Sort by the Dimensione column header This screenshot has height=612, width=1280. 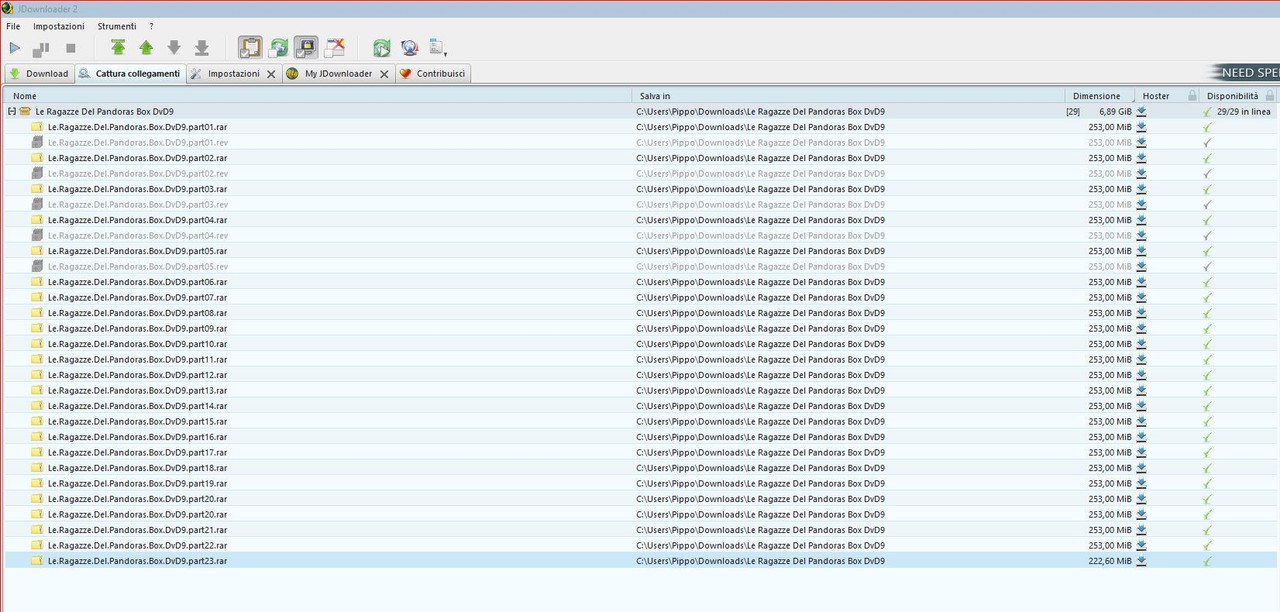click(x=1099, y=96)
